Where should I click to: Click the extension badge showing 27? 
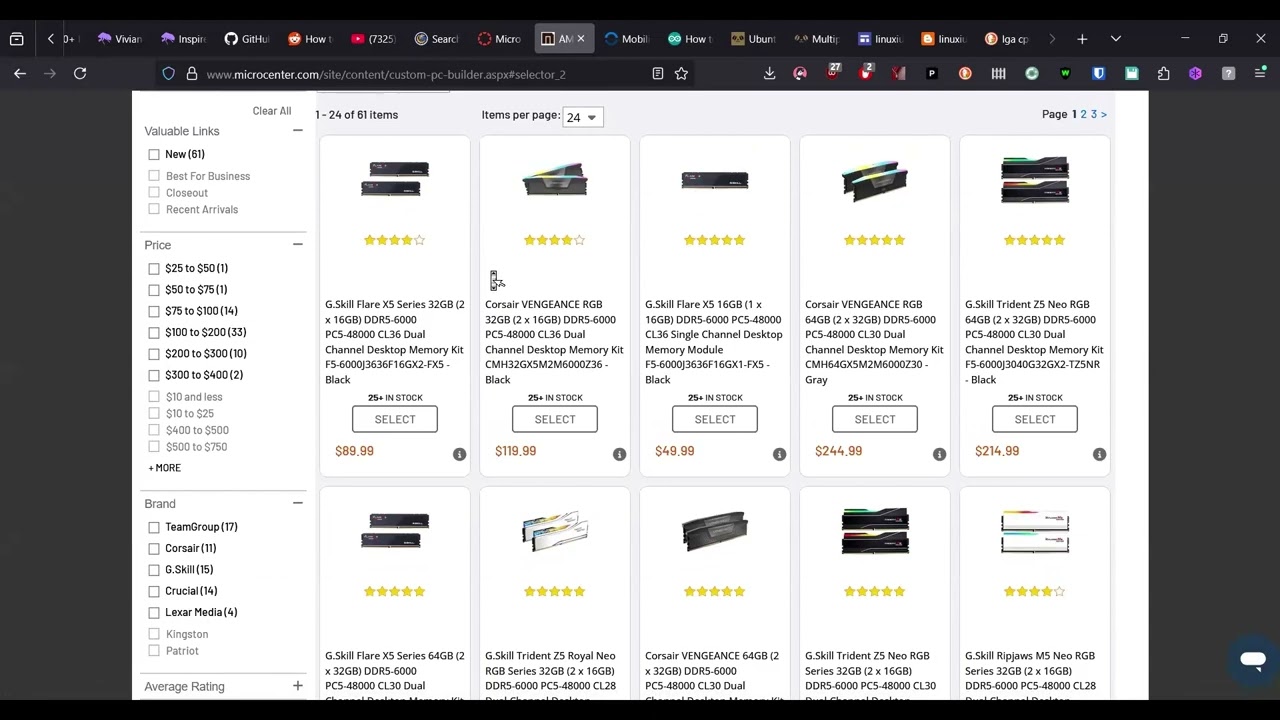(x=833, y=72)
